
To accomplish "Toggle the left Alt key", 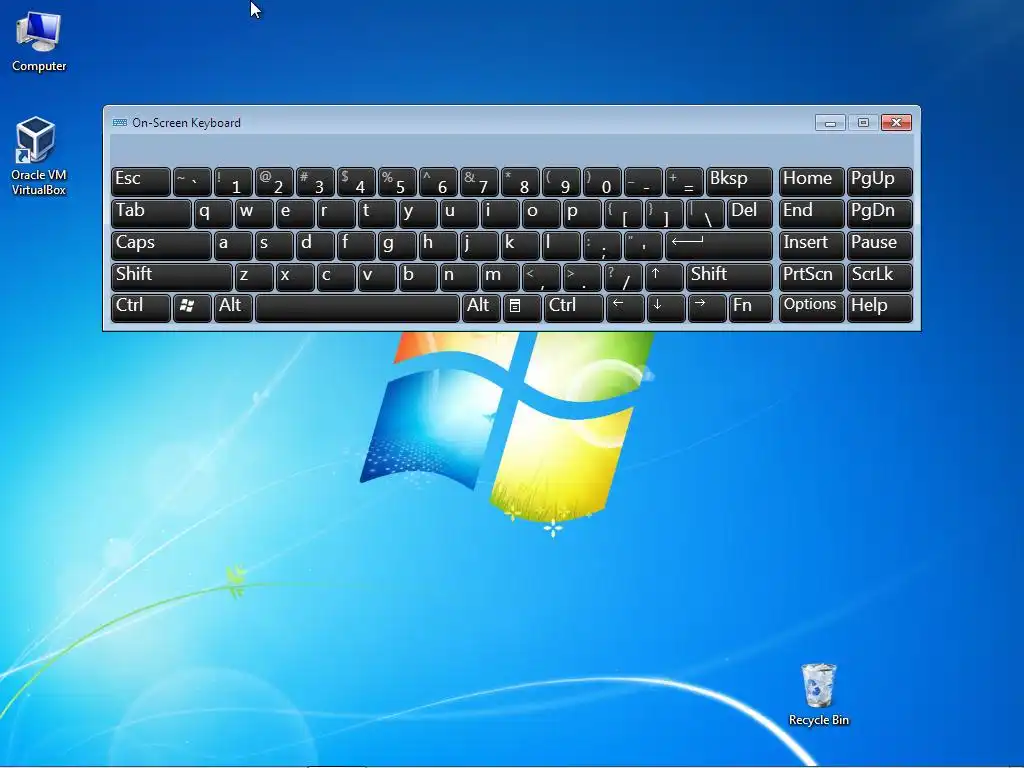I will [233, 308].
